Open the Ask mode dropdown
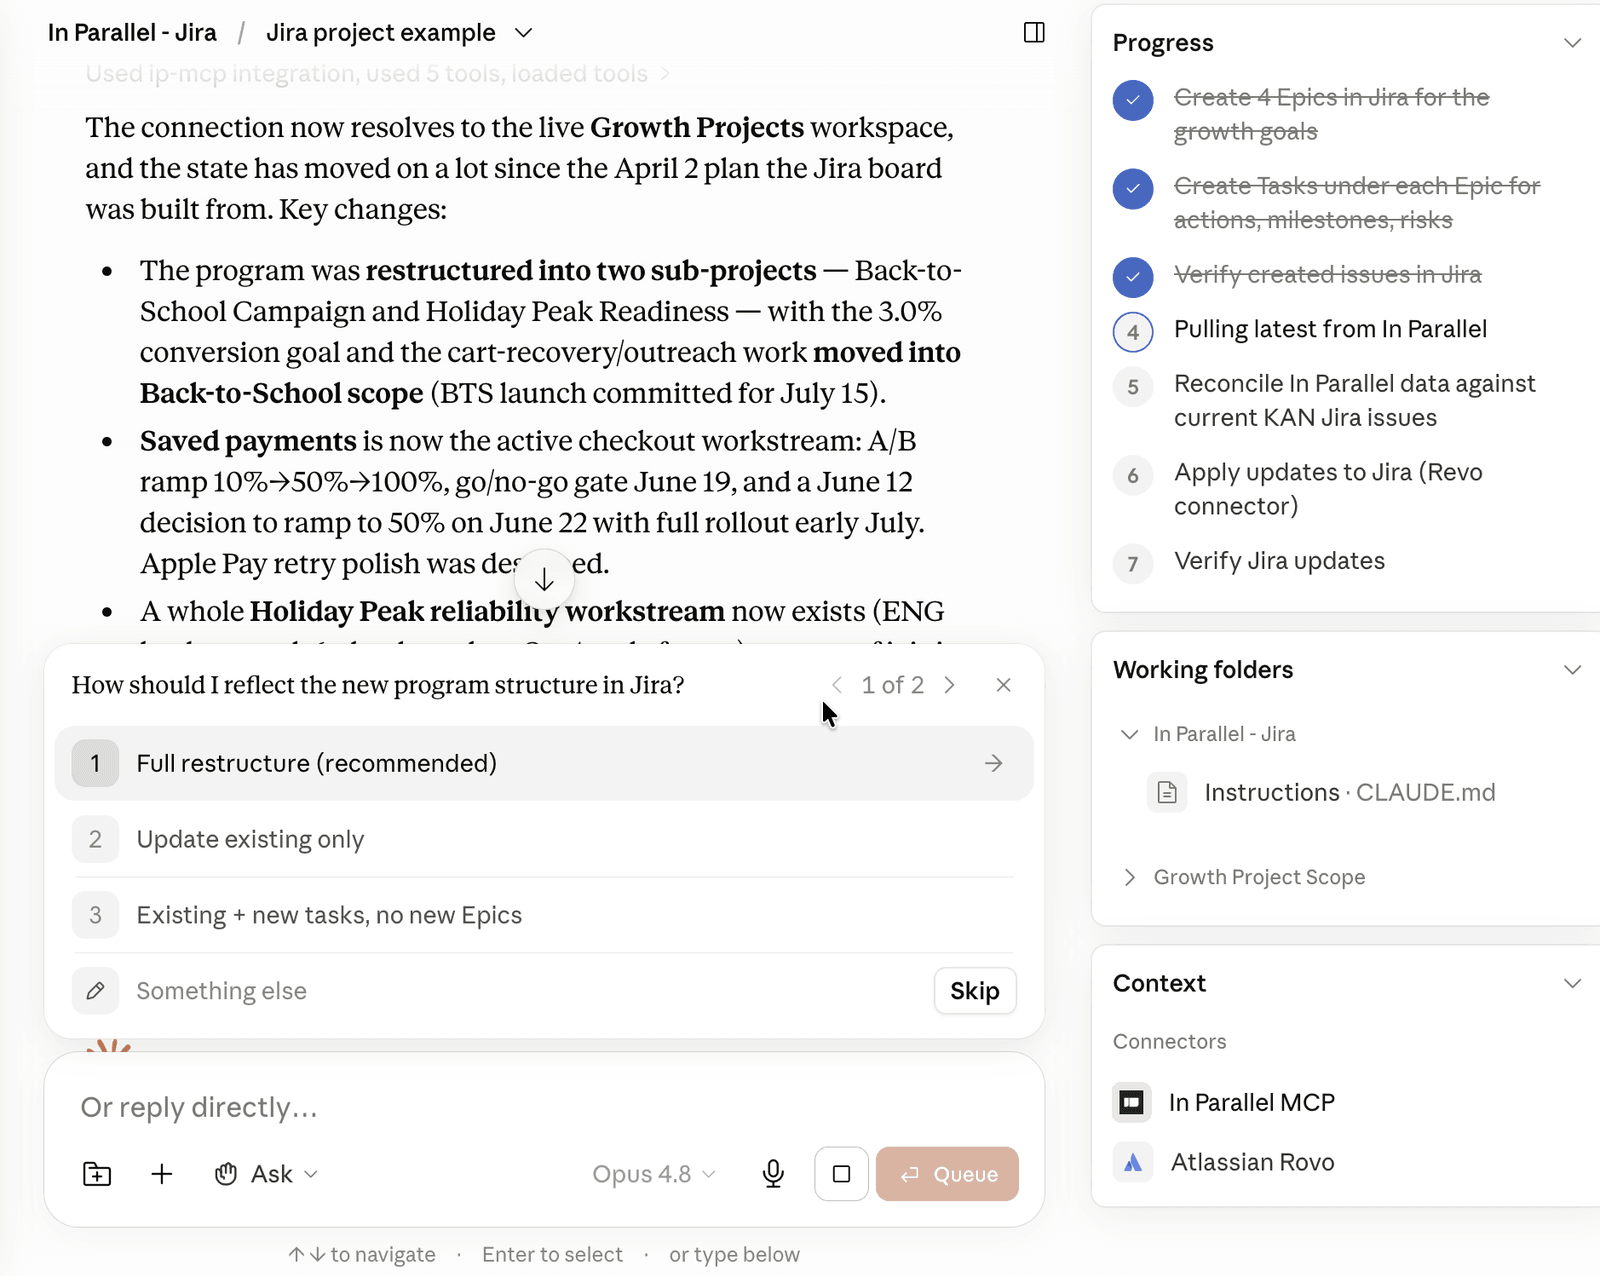1600x1276 pixels. click(x=266, y=1174)
